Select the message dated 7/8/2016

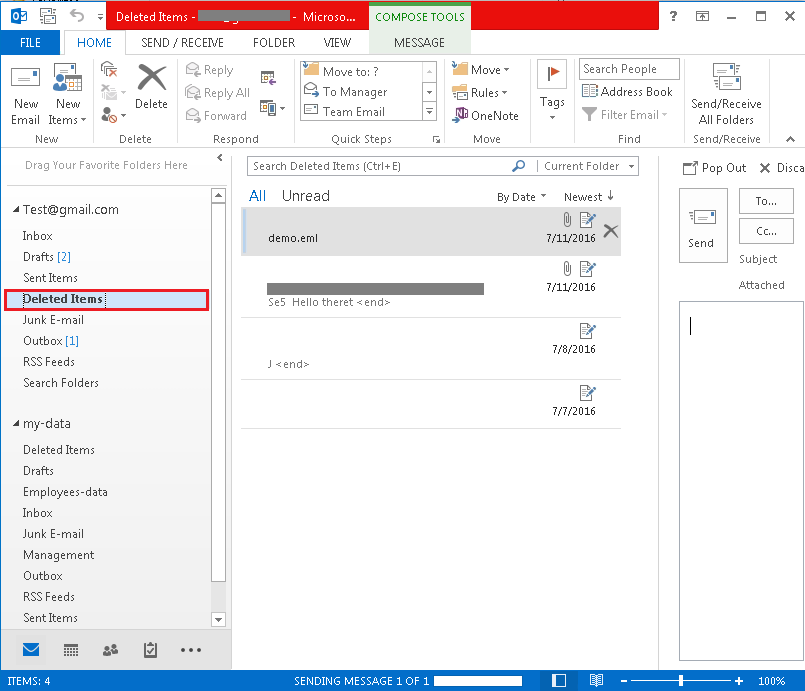430,349
